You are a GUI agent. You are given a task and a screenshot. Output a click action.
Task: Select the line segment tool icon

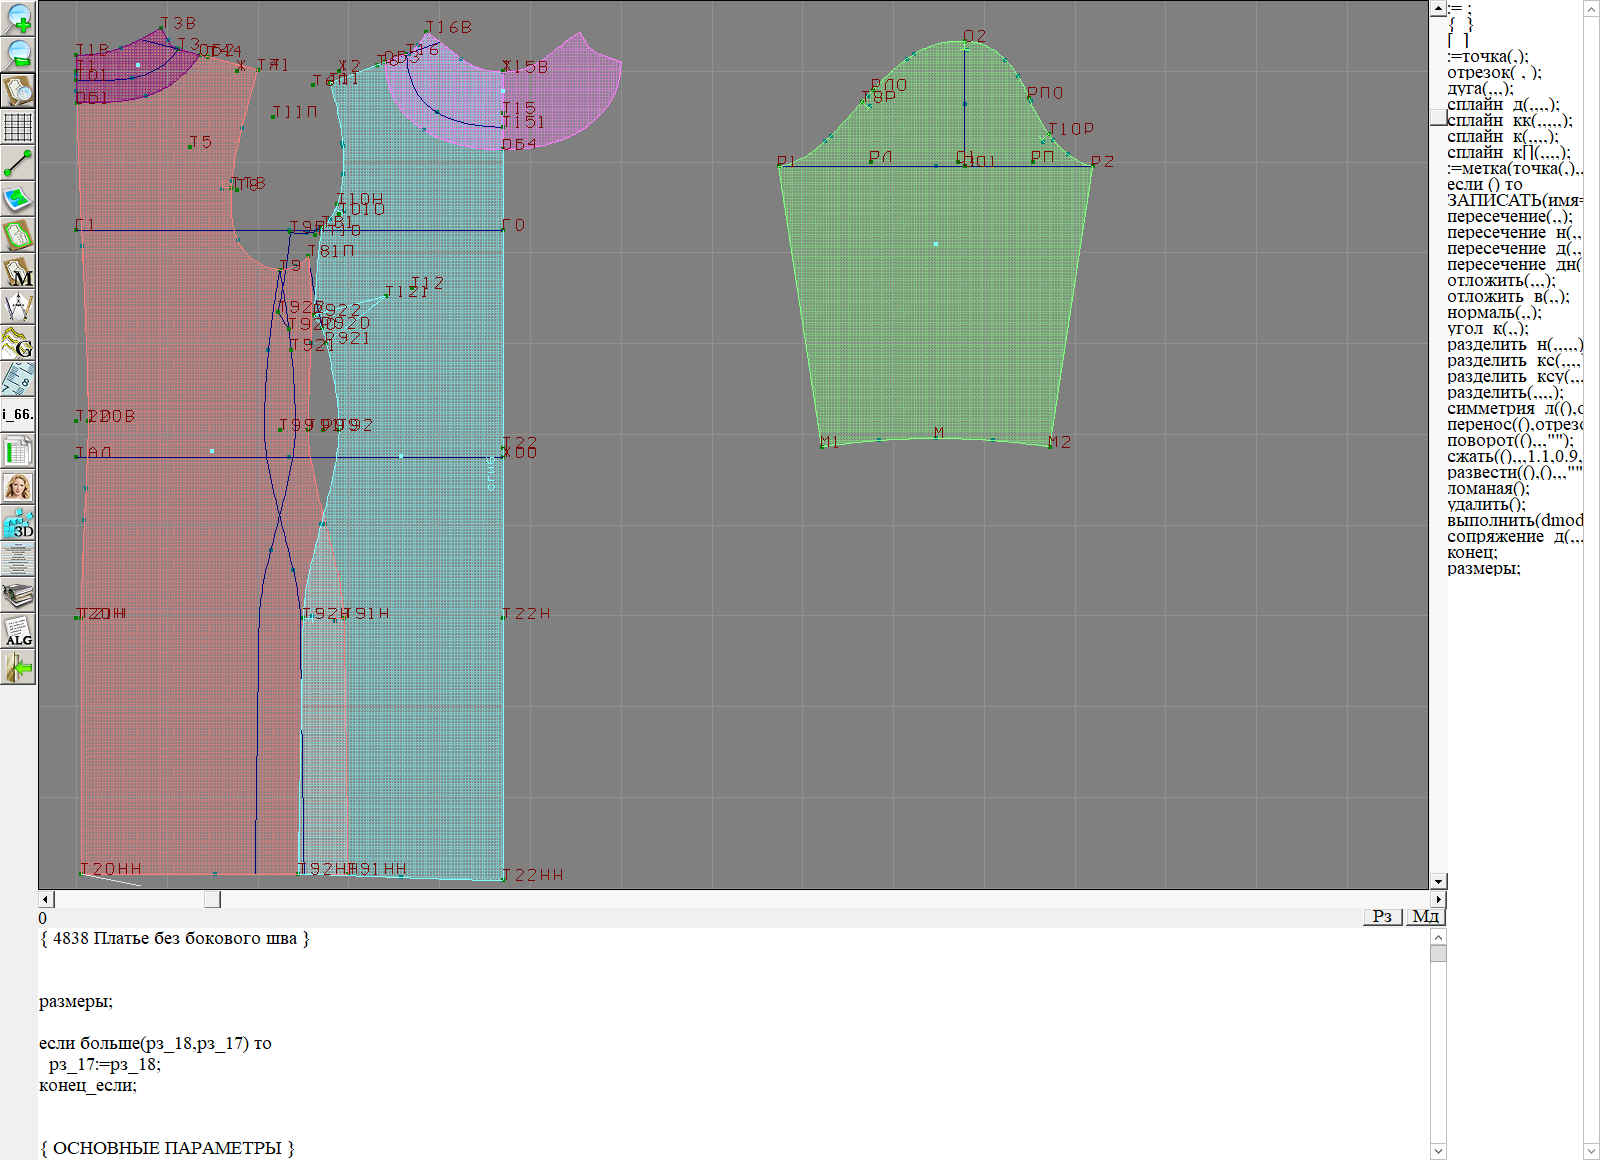point(18,163)
